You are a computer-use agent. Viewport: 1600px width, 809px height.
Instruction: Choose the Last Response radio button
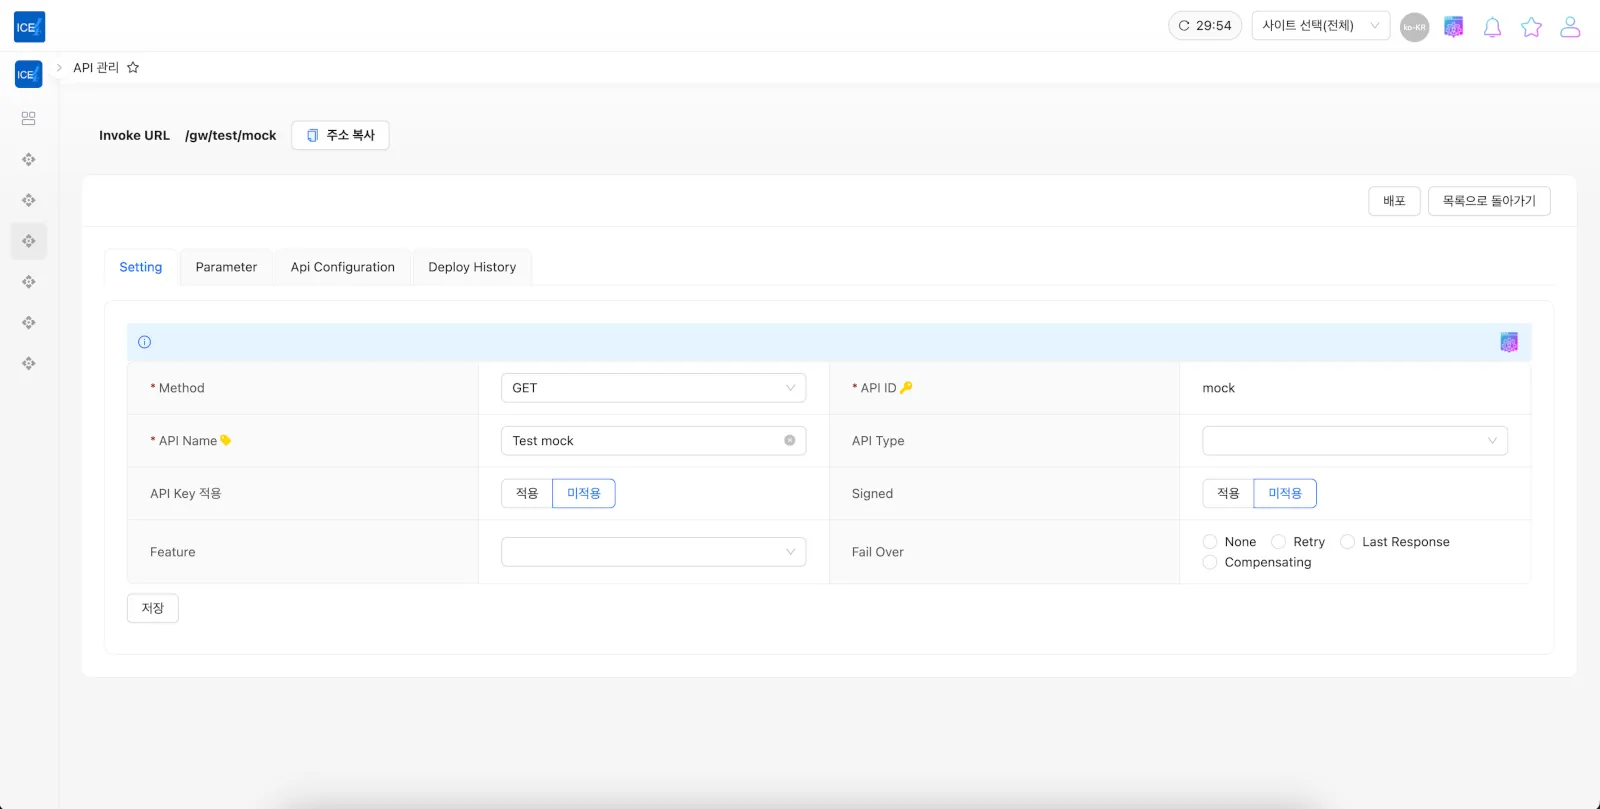(x=1347, y=542)
